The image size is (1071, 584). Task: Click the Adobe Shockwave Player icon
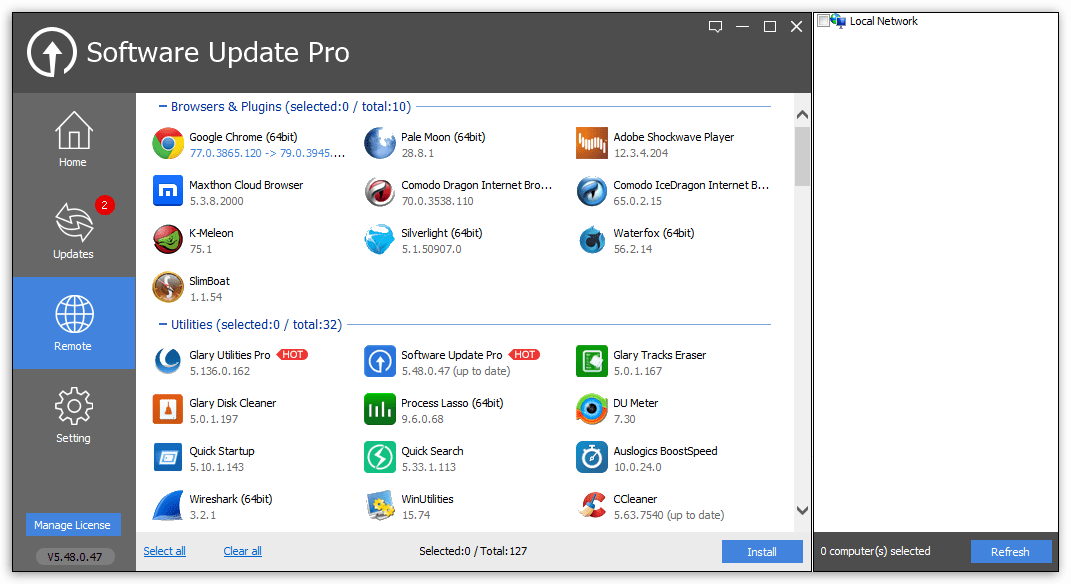592,143
